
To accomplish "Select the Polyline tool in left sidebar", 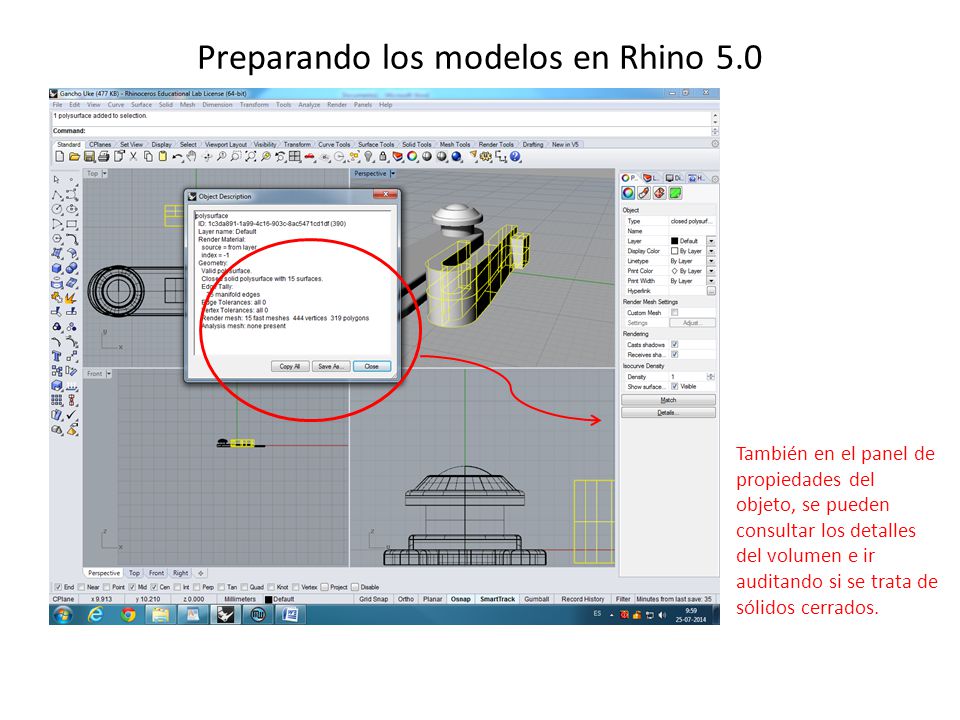I will [57, 195].
